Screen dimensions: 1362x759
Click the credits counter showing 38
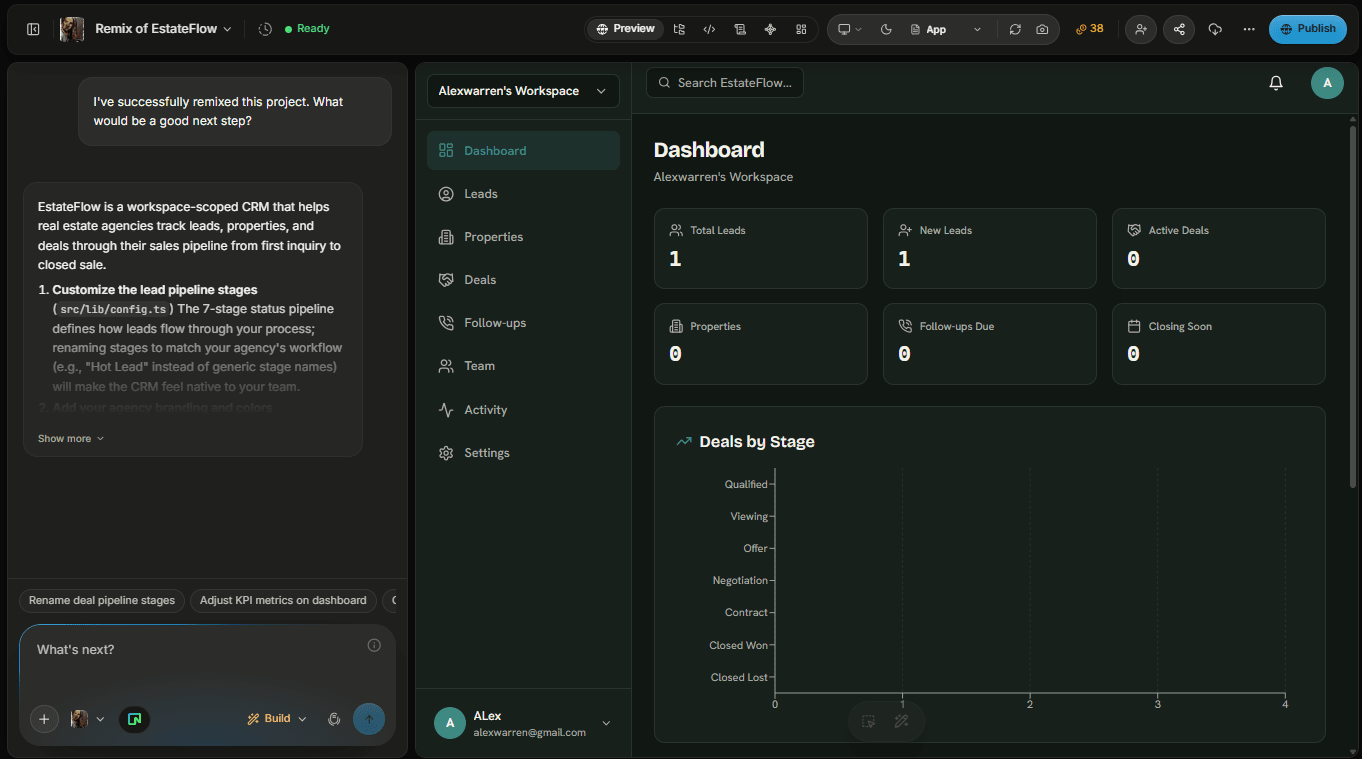pyautogui.click(x=1090, y=29)
